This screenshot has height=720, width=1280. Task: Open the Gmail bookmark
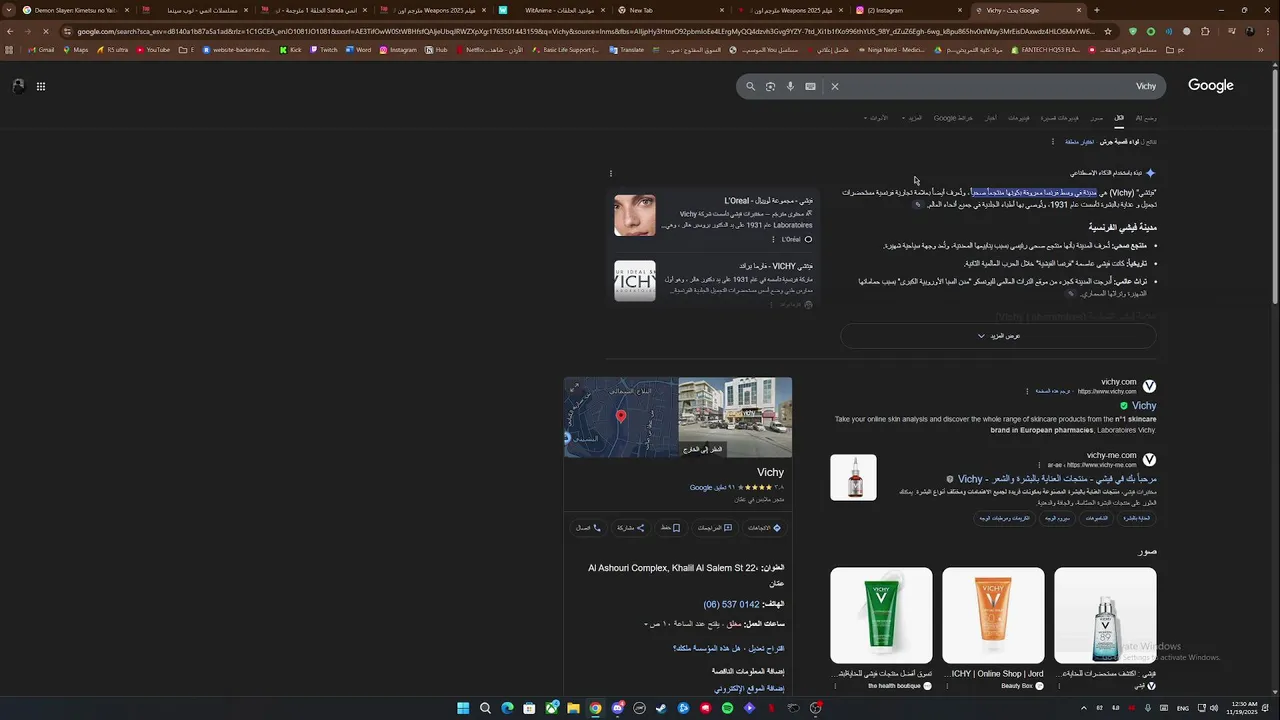40,49
